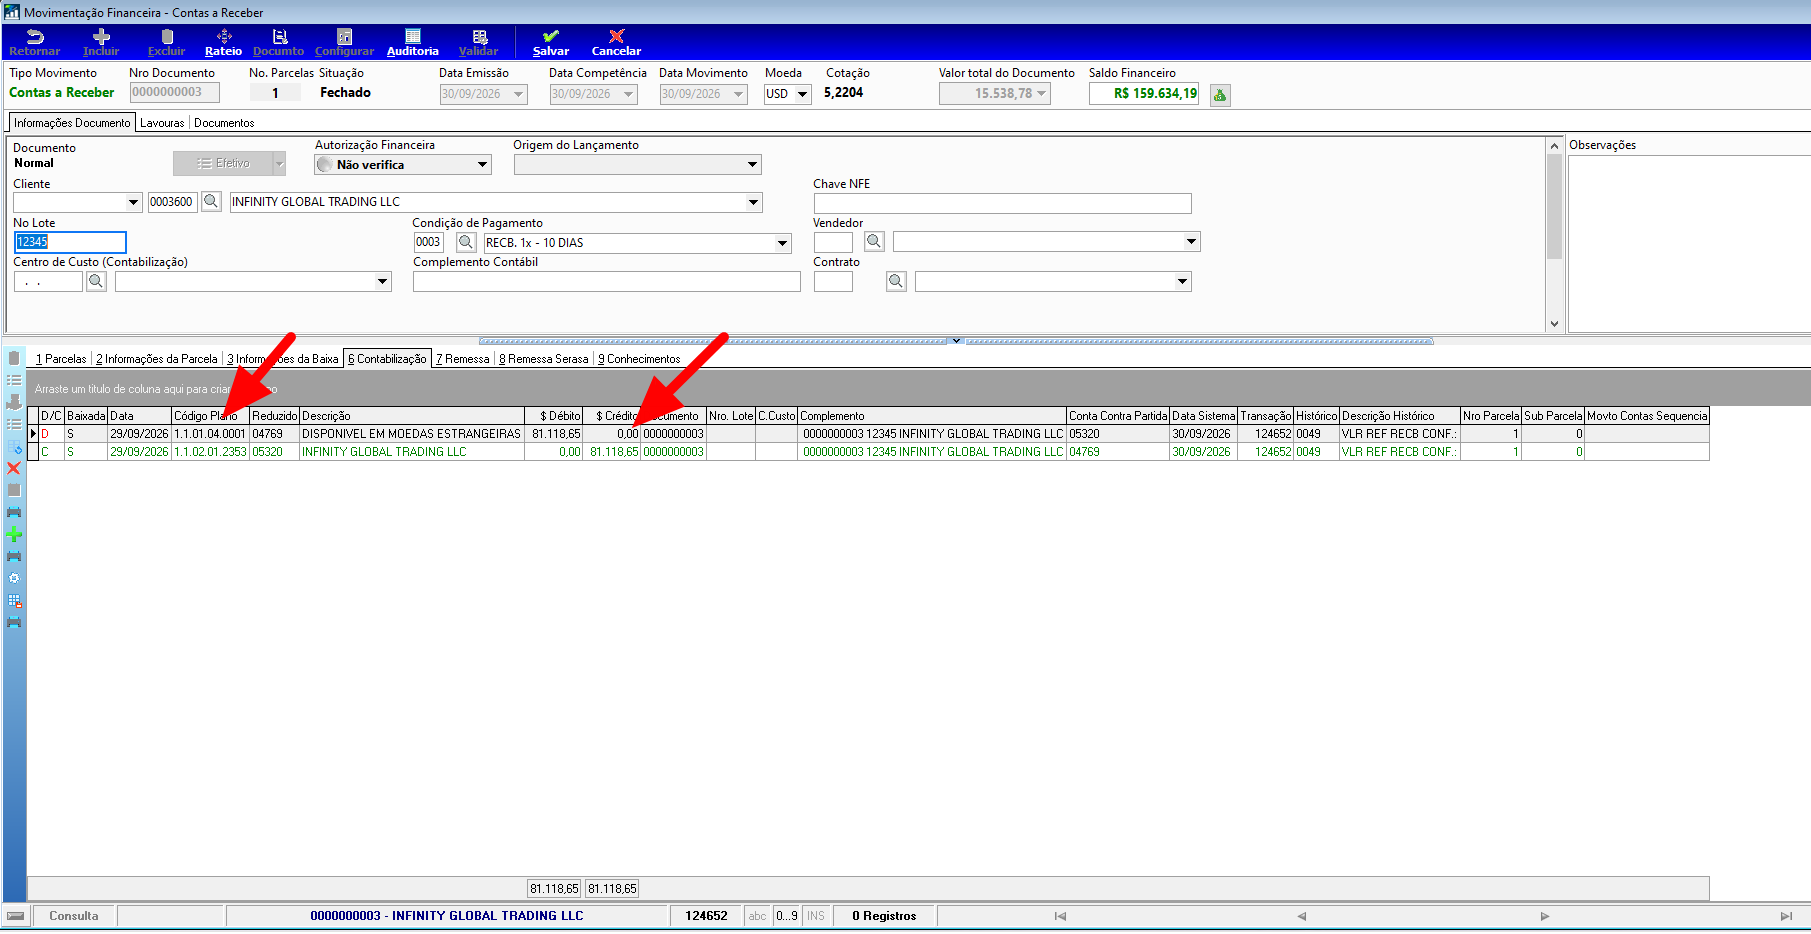Open the 1 Parcelas tab

(61, 359)
